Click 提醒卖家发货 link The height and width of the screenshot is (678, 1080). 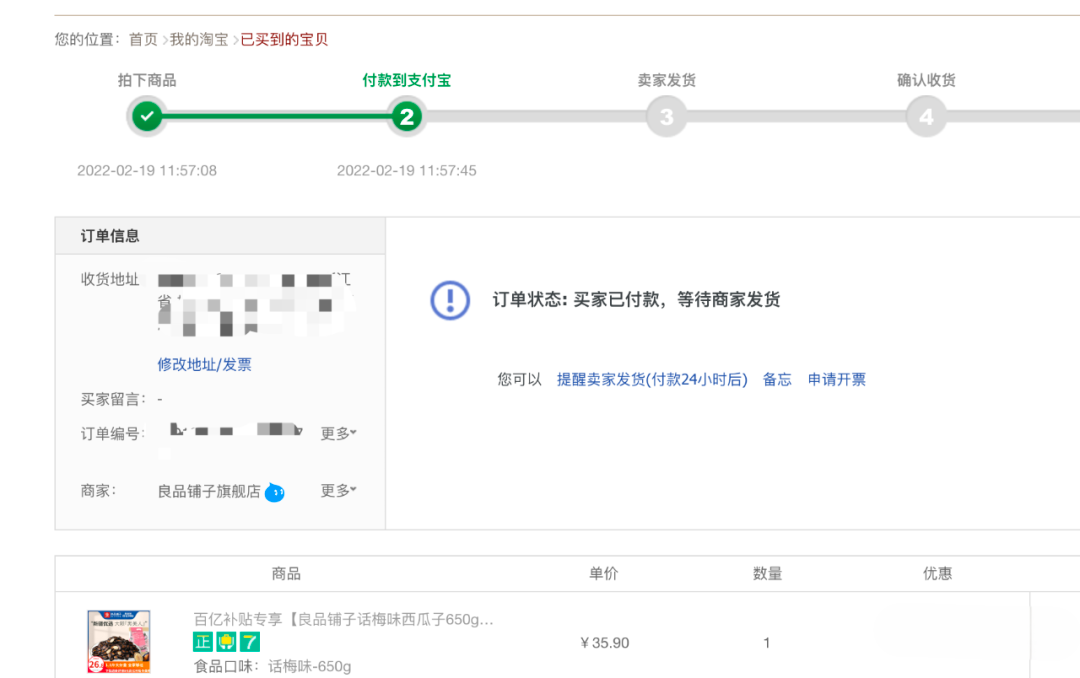point(652,380)
